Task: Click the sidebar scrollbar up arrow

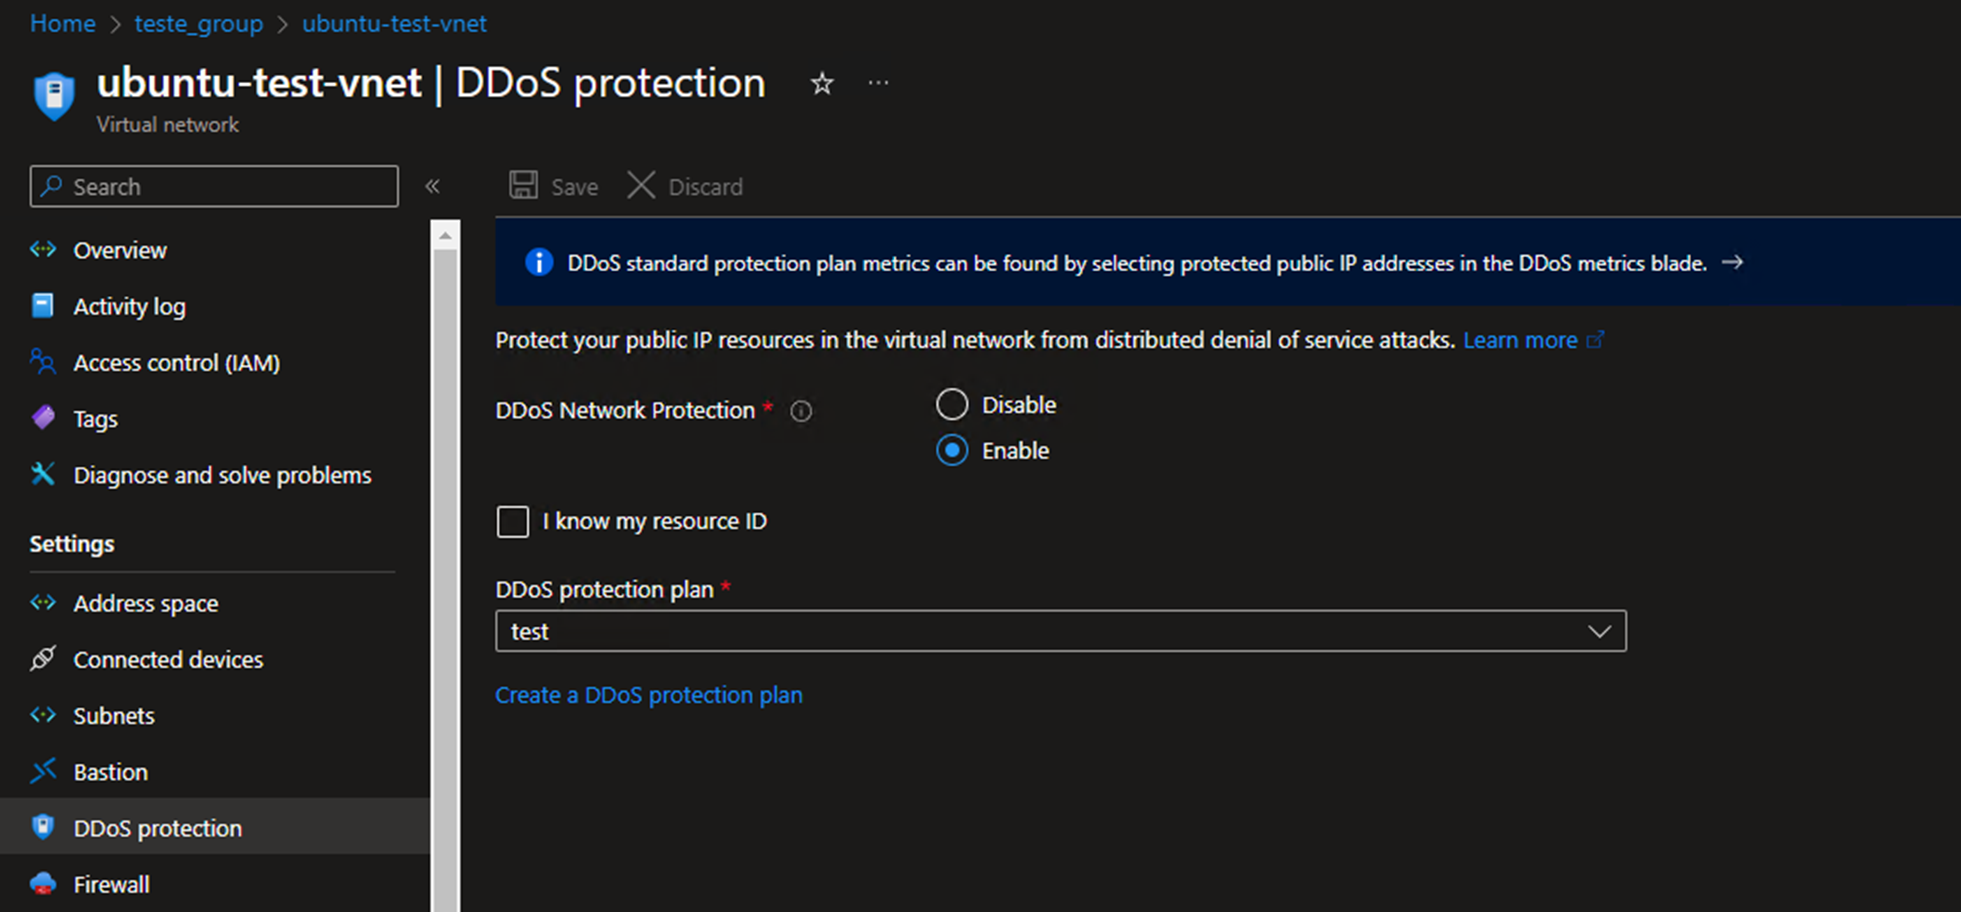Action: [x=445, y=235]
